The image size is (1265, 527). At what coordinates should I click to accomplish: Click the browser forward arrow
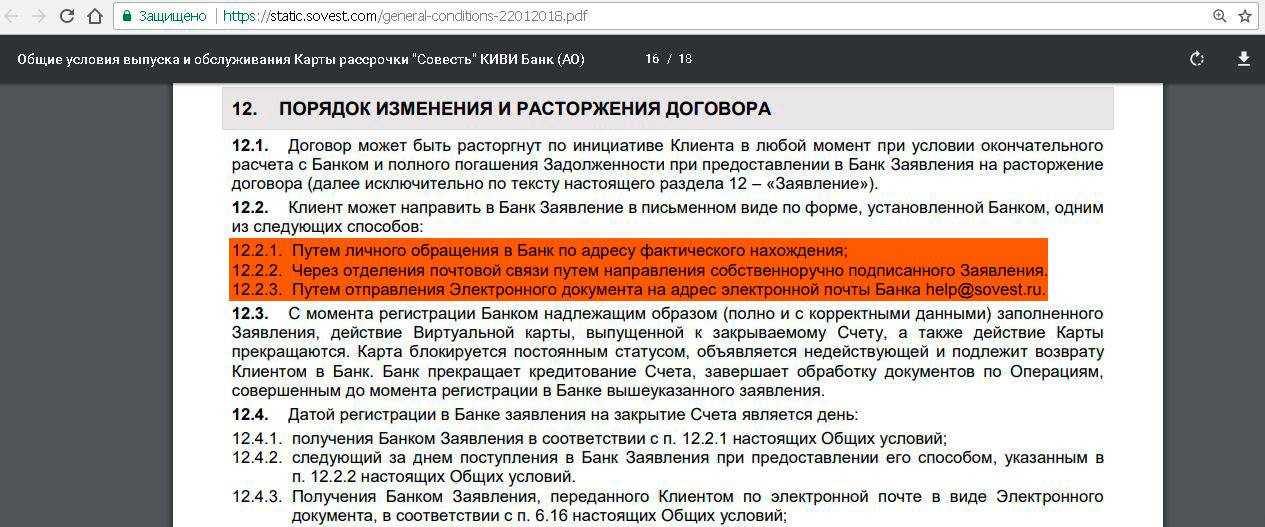(x=39, y=16)
